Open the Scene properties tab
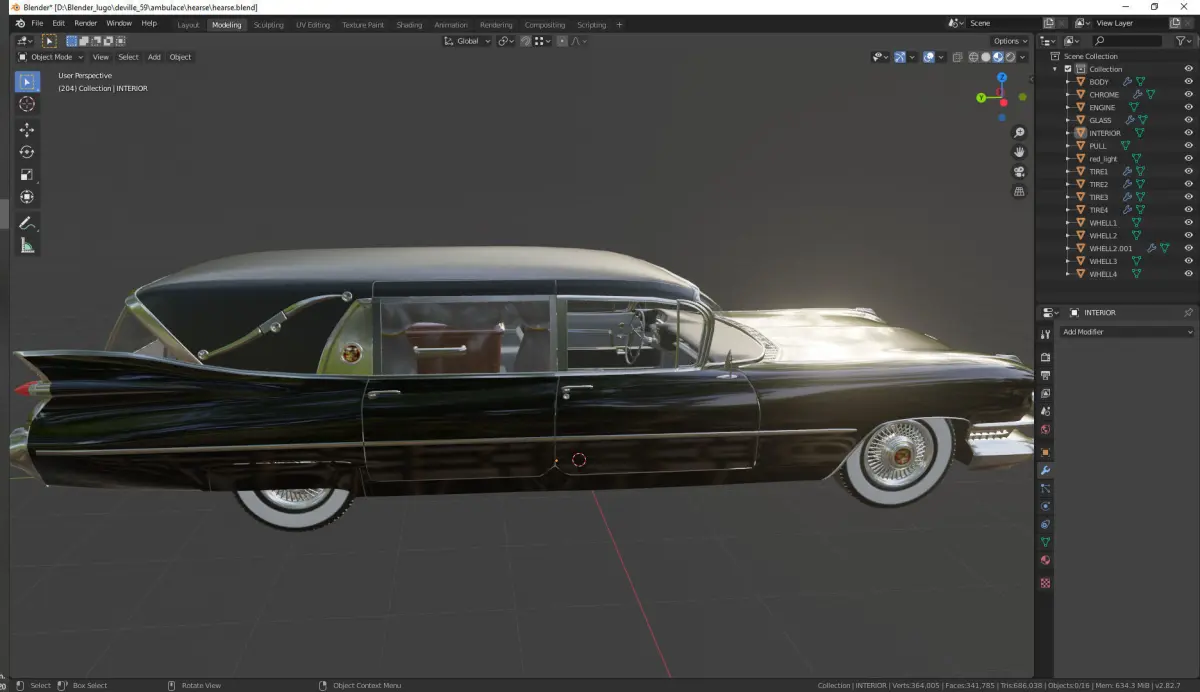 pos(1045,411)
